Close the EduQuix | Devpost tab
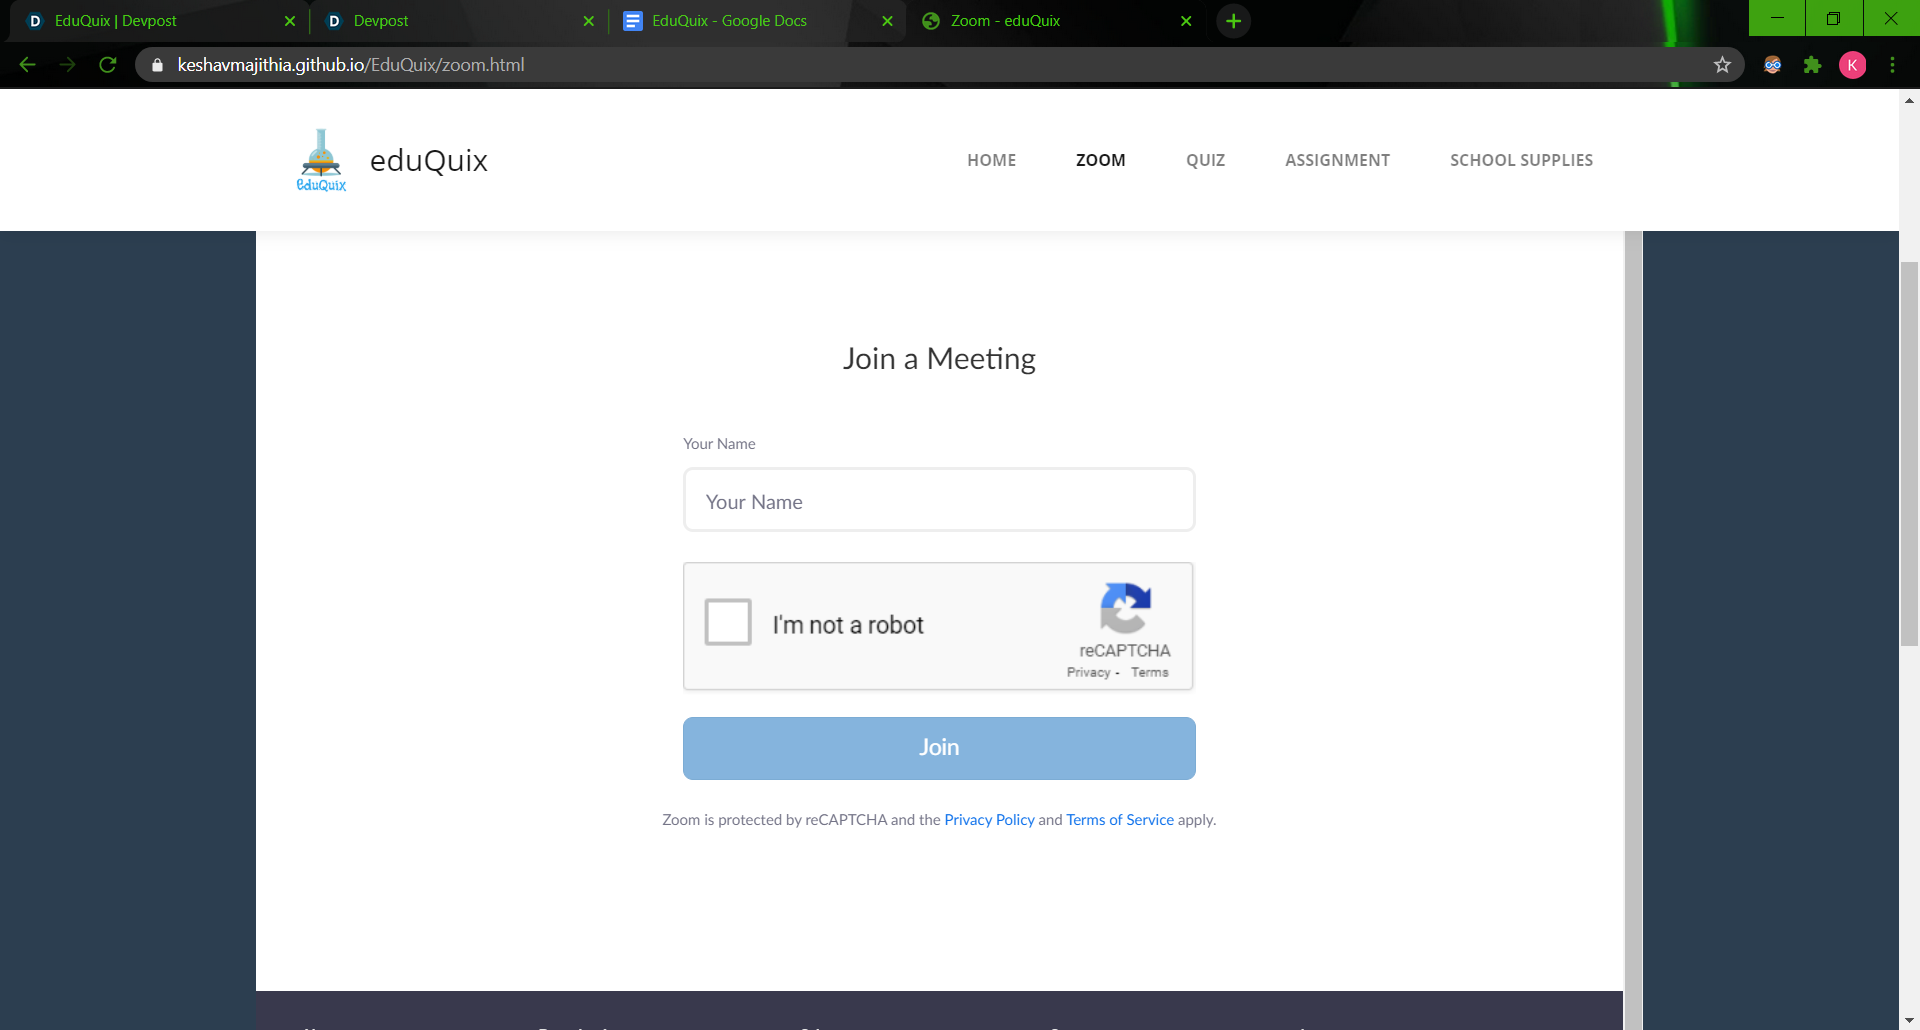1920x1030 pixels. coord(289,21)
